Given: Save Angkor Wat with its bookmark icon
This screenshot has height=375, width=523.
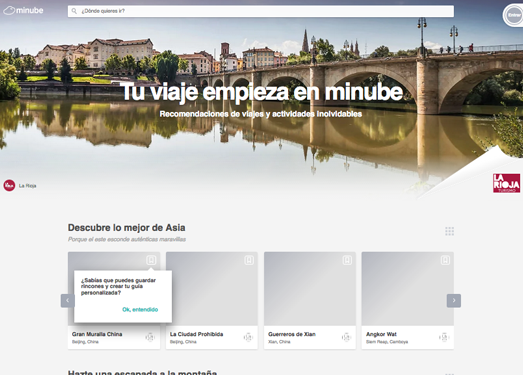Looking at the screenshot, I should tap(445, 260).
